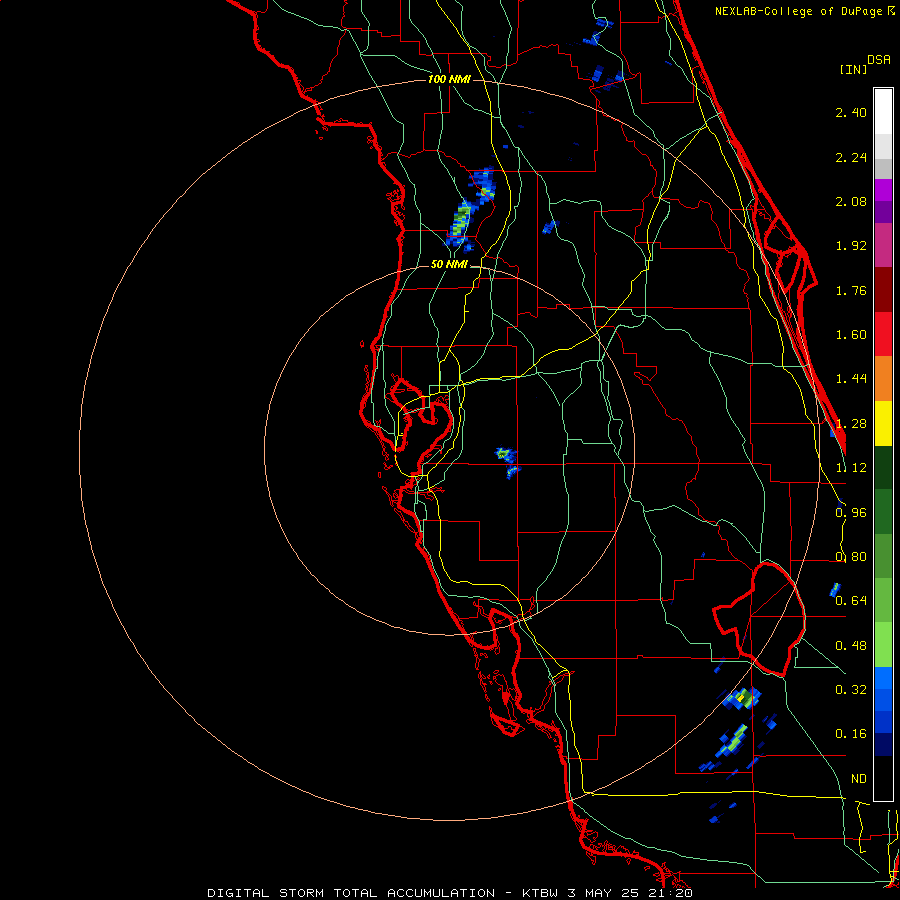
Task: Click the 1.60 legend value
Action: [851, 335]
